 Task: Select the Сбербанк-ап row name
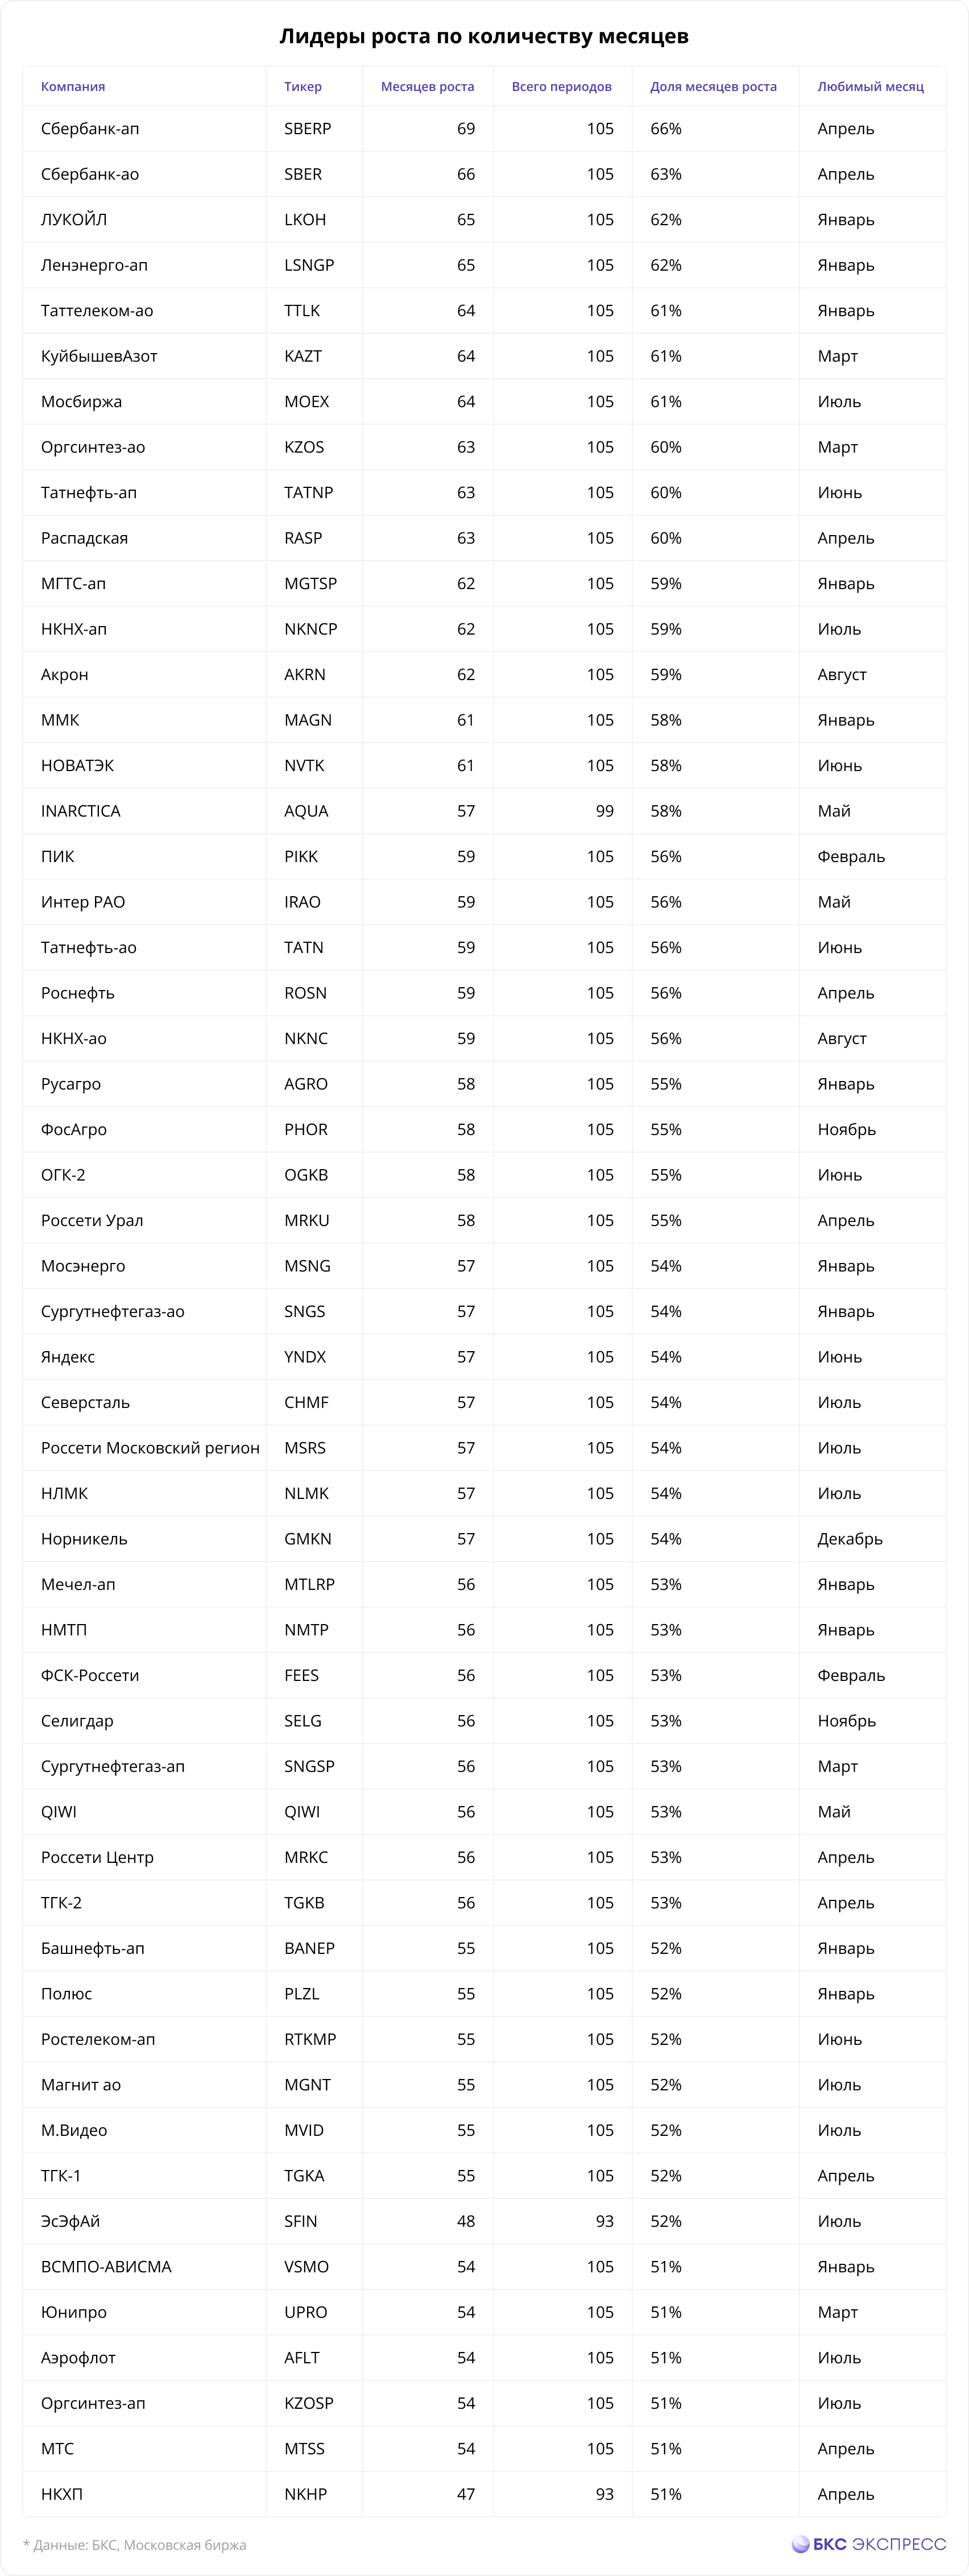pyautogui.click(x=90, y=129)
